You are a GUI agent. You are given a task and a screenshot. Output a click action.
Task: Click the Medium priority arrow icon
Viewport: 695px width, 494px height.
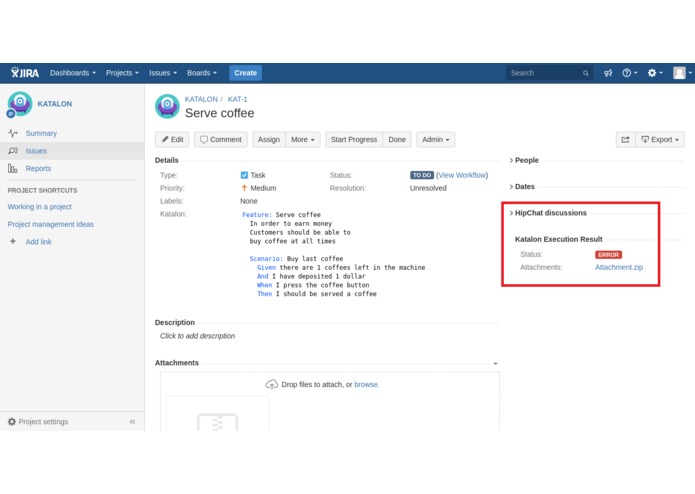click(x=244, y=188)
